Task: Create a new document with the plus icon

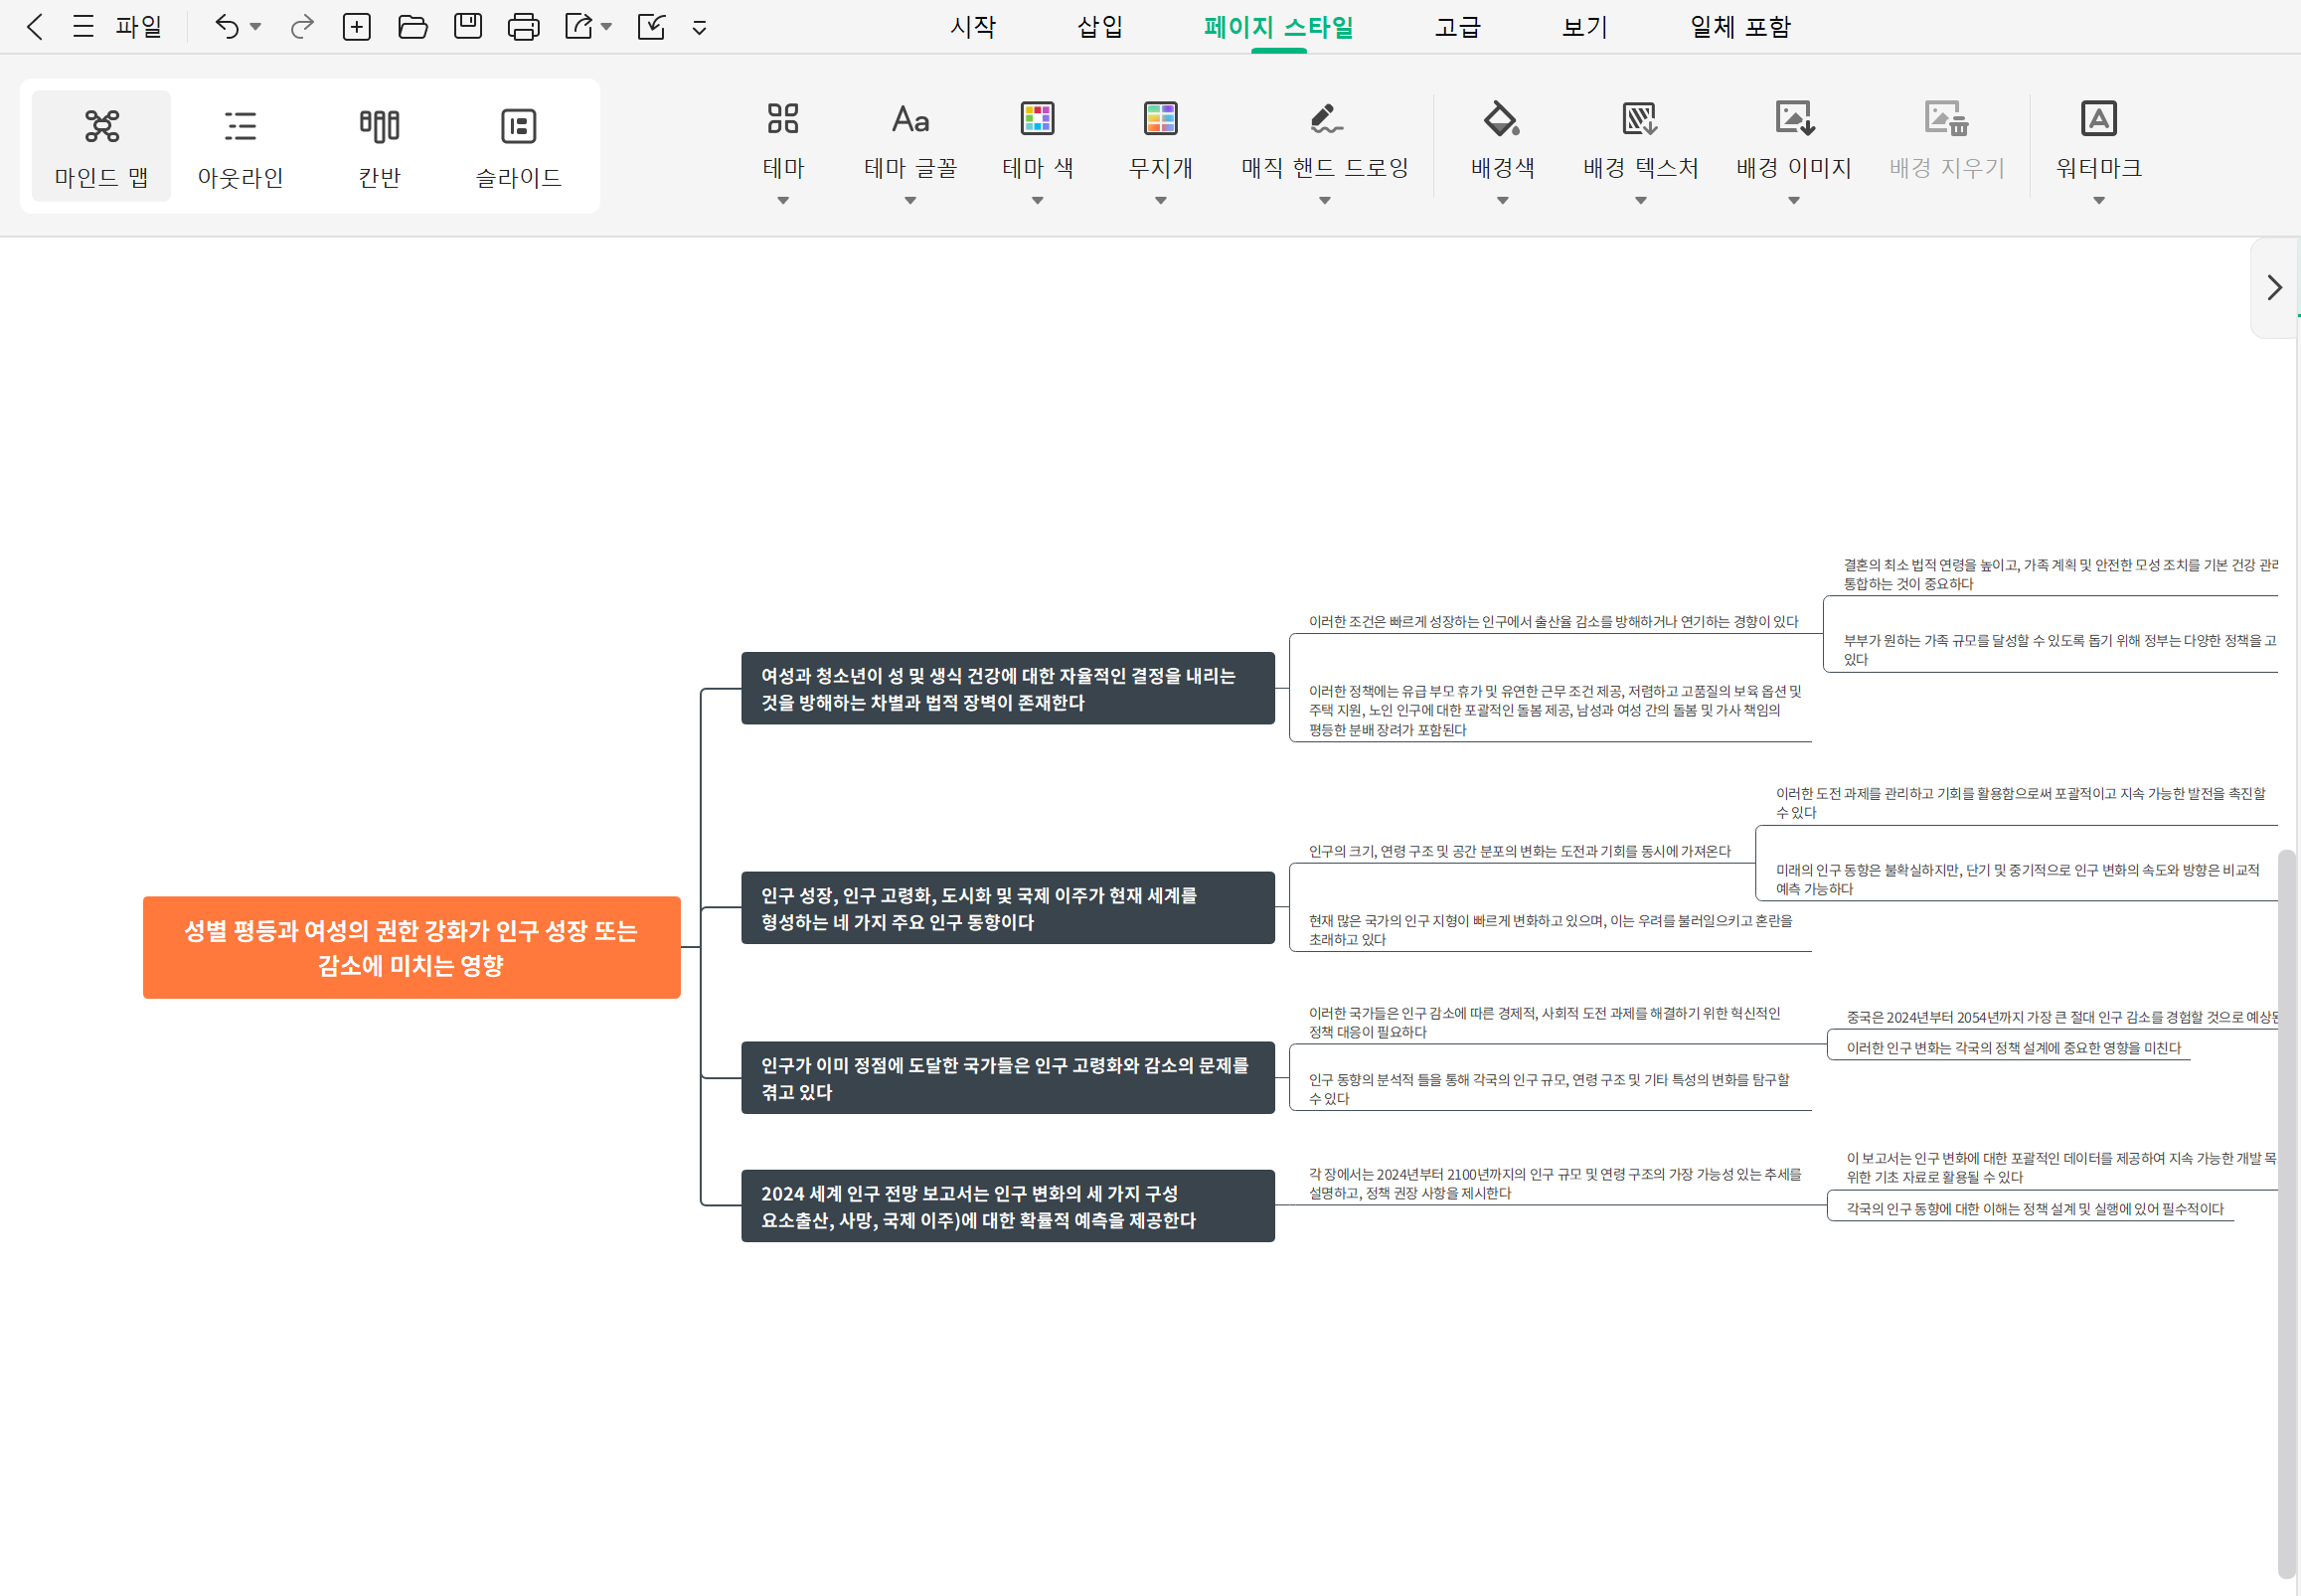Action: (x=357, y=26)
